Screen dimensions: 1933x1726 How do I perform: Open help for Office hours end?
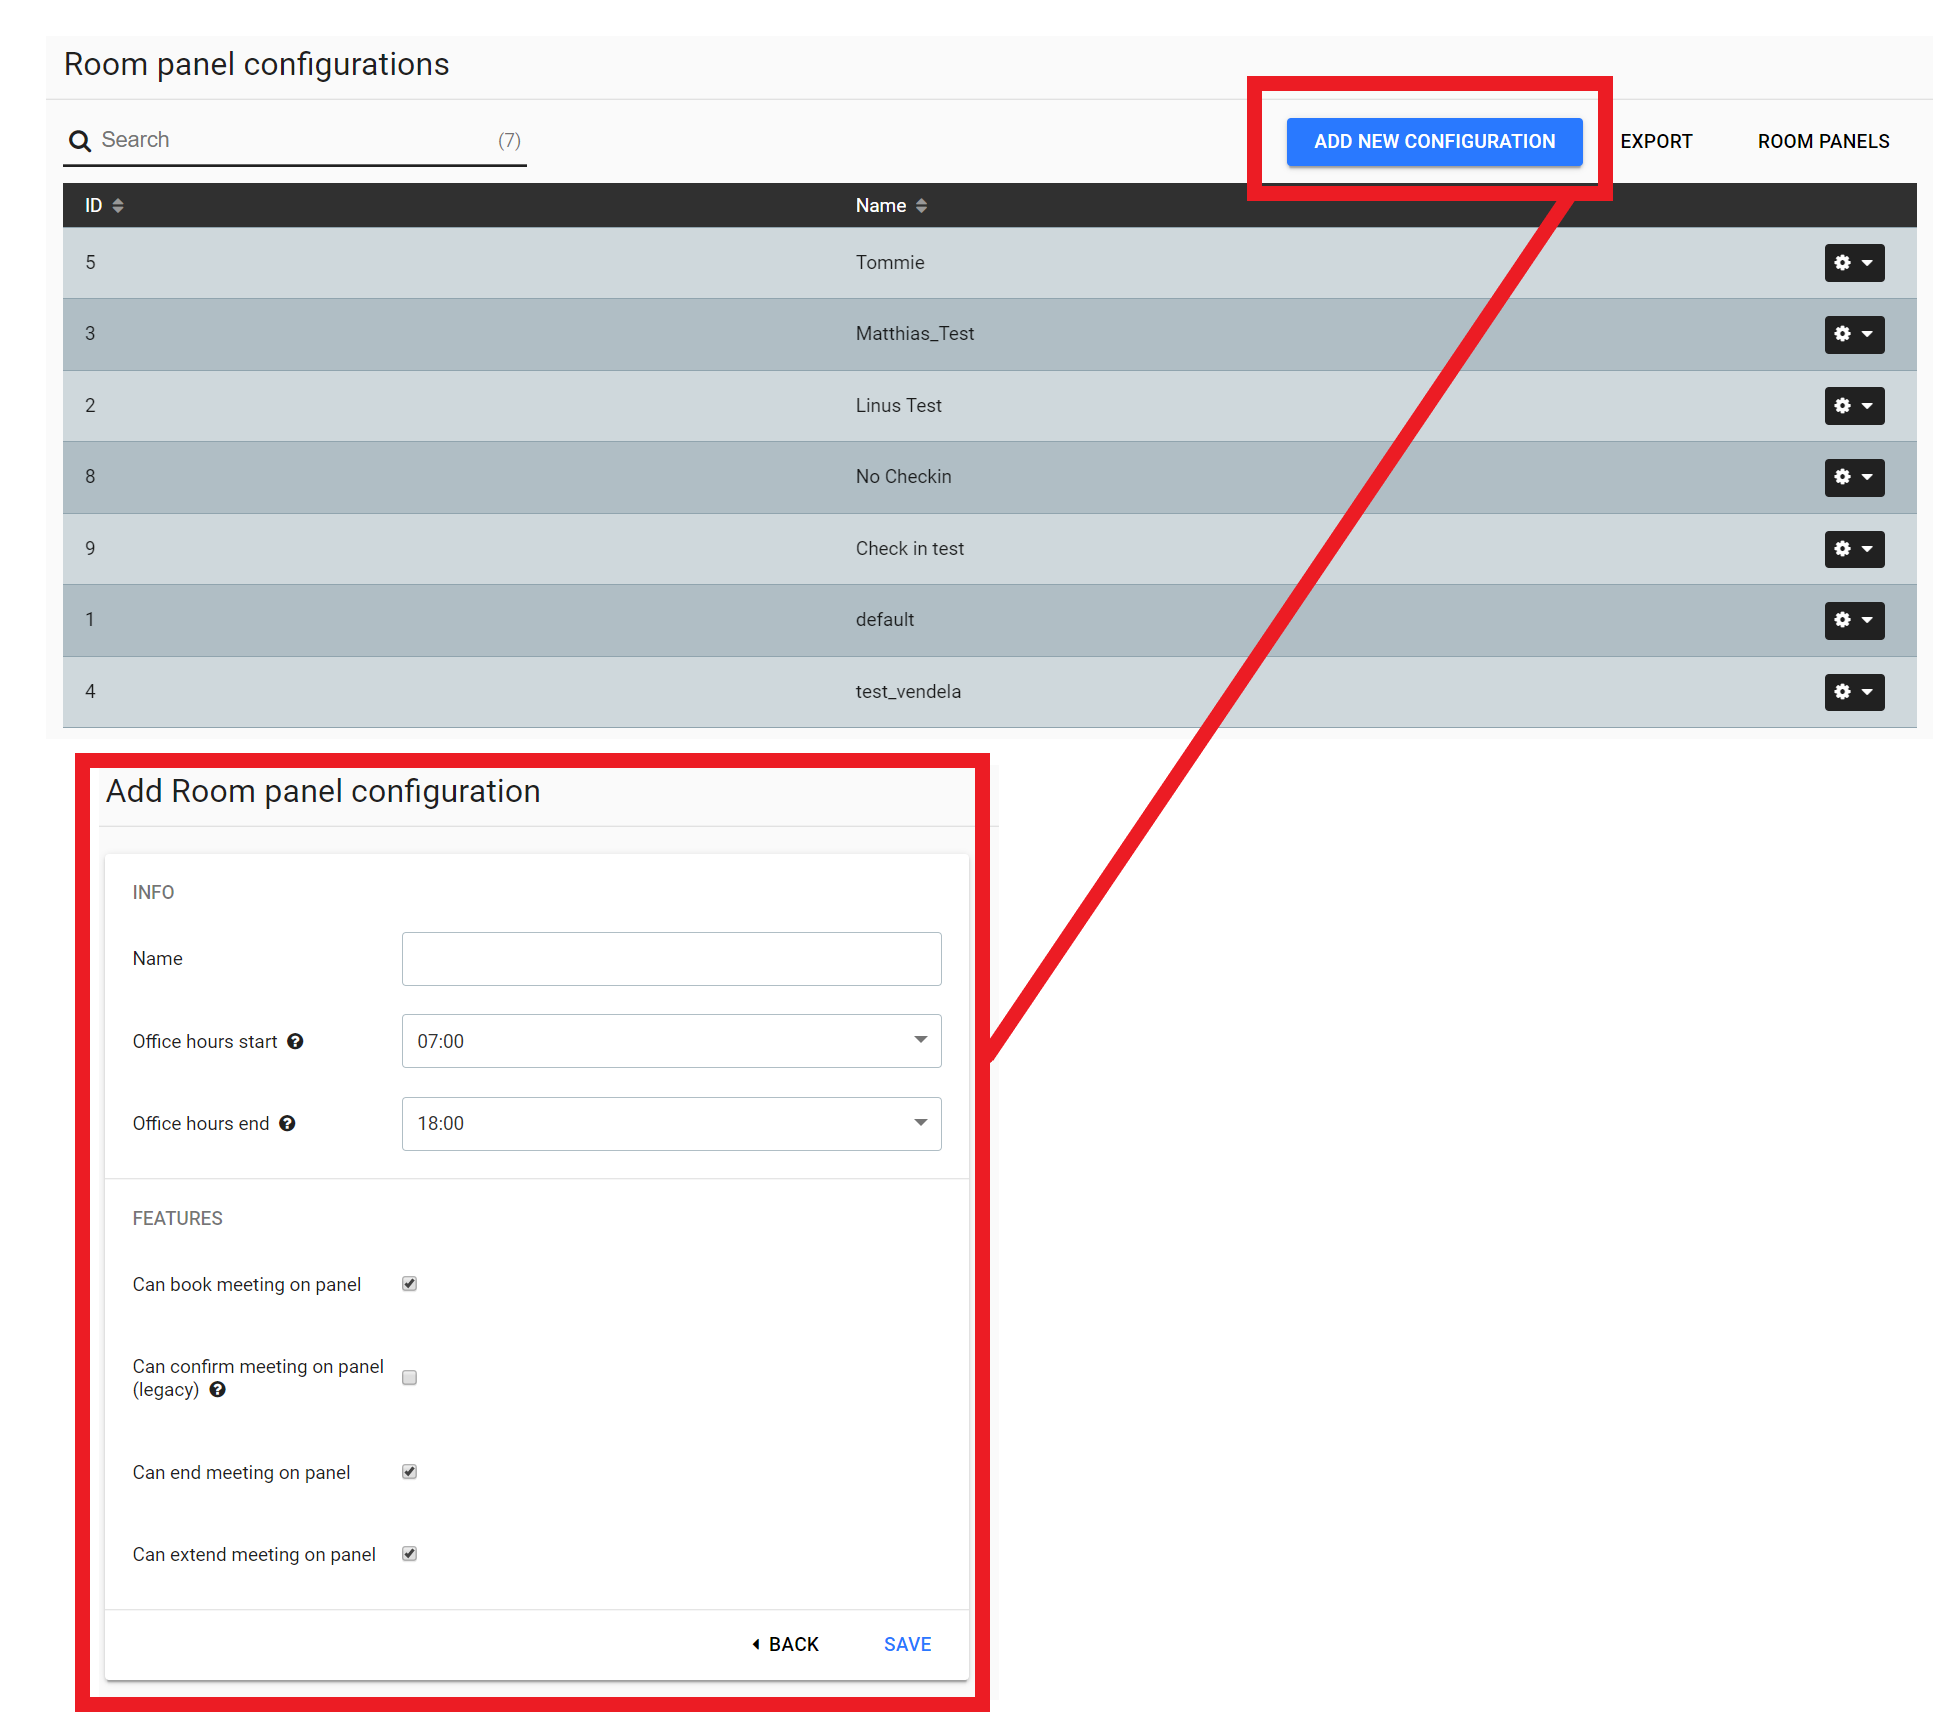coord(287,1123)
